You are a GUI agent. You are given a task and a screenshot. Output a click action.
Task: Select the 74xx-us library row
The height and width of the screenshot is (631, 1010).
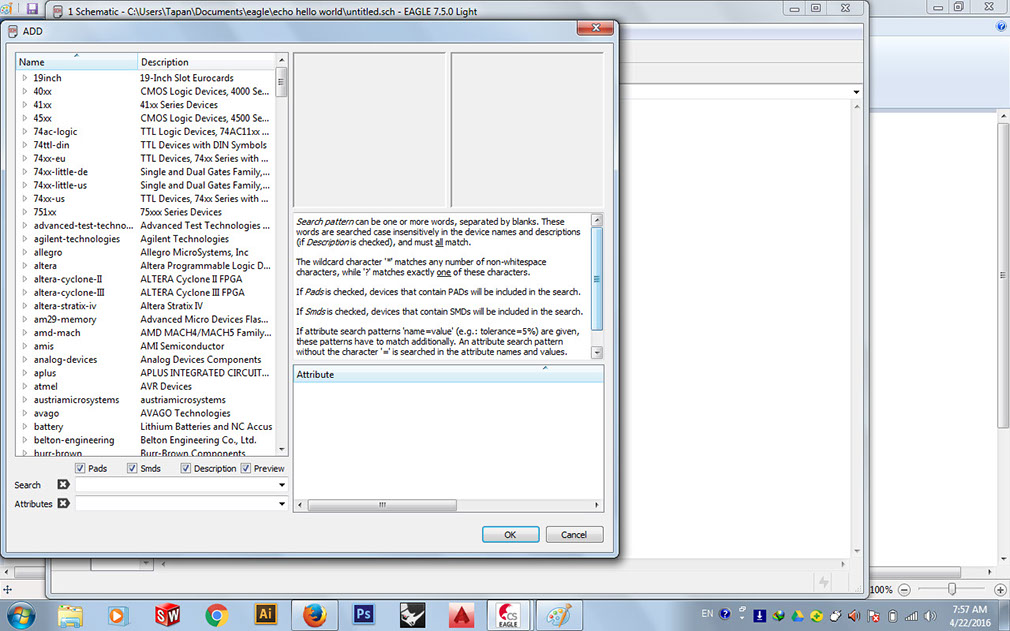point(146,198)
